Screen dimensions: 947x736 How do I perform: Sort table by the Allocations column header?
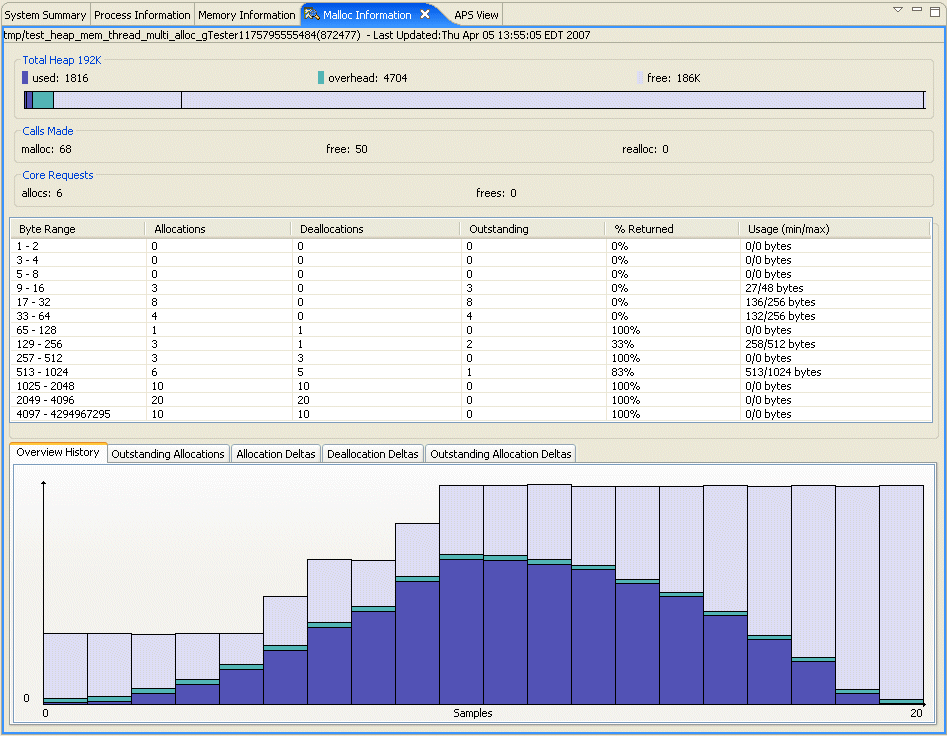pyautogui.click(x=181, y=228)
